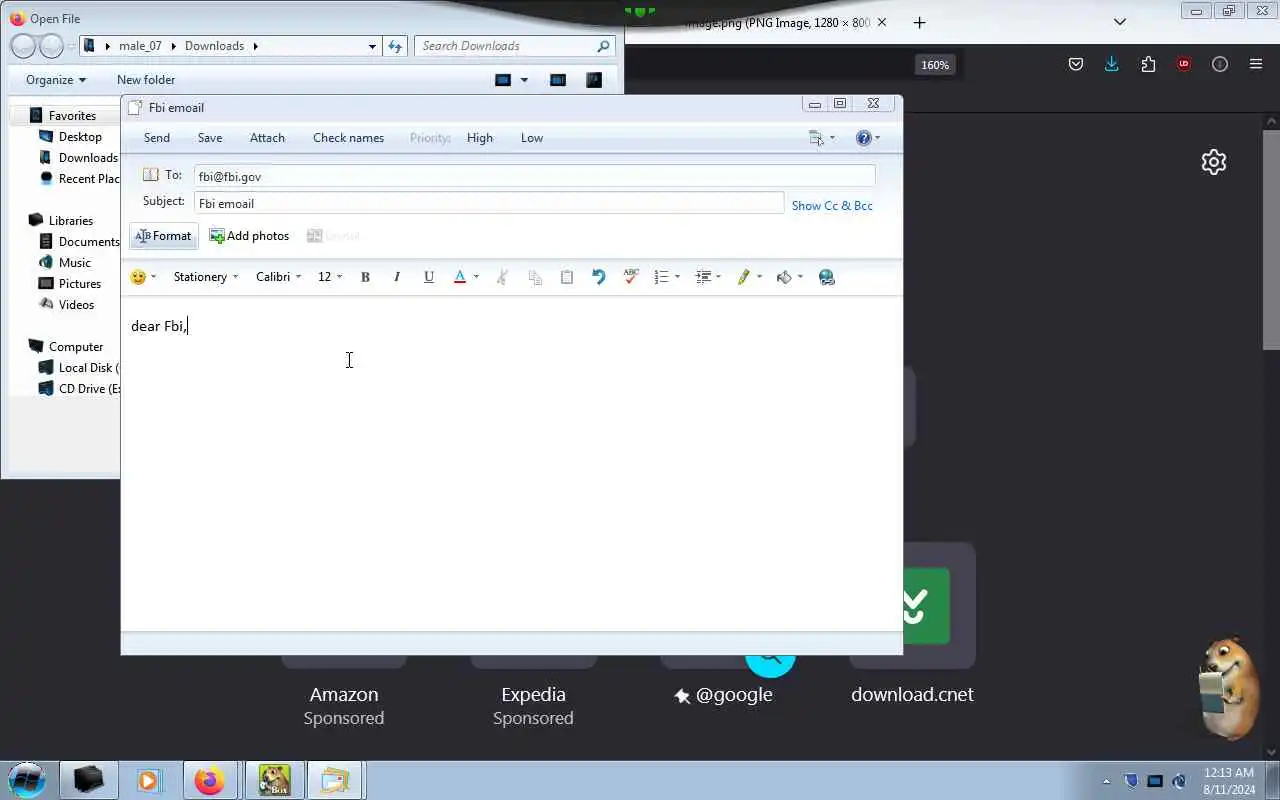List all Firefox tabs with the chevron
This screenshot has height=800, width=1280.
1120,22
